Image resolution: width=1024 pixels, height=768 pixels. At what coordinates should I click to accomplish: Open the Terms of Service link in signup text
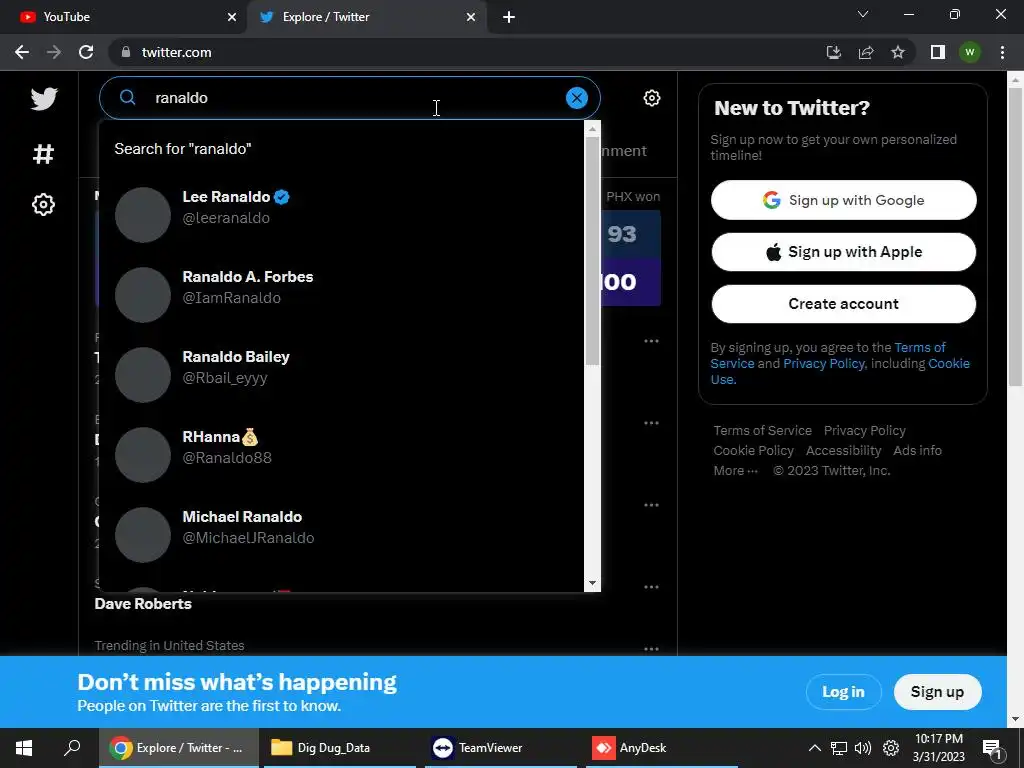click(x=920, y=347)
